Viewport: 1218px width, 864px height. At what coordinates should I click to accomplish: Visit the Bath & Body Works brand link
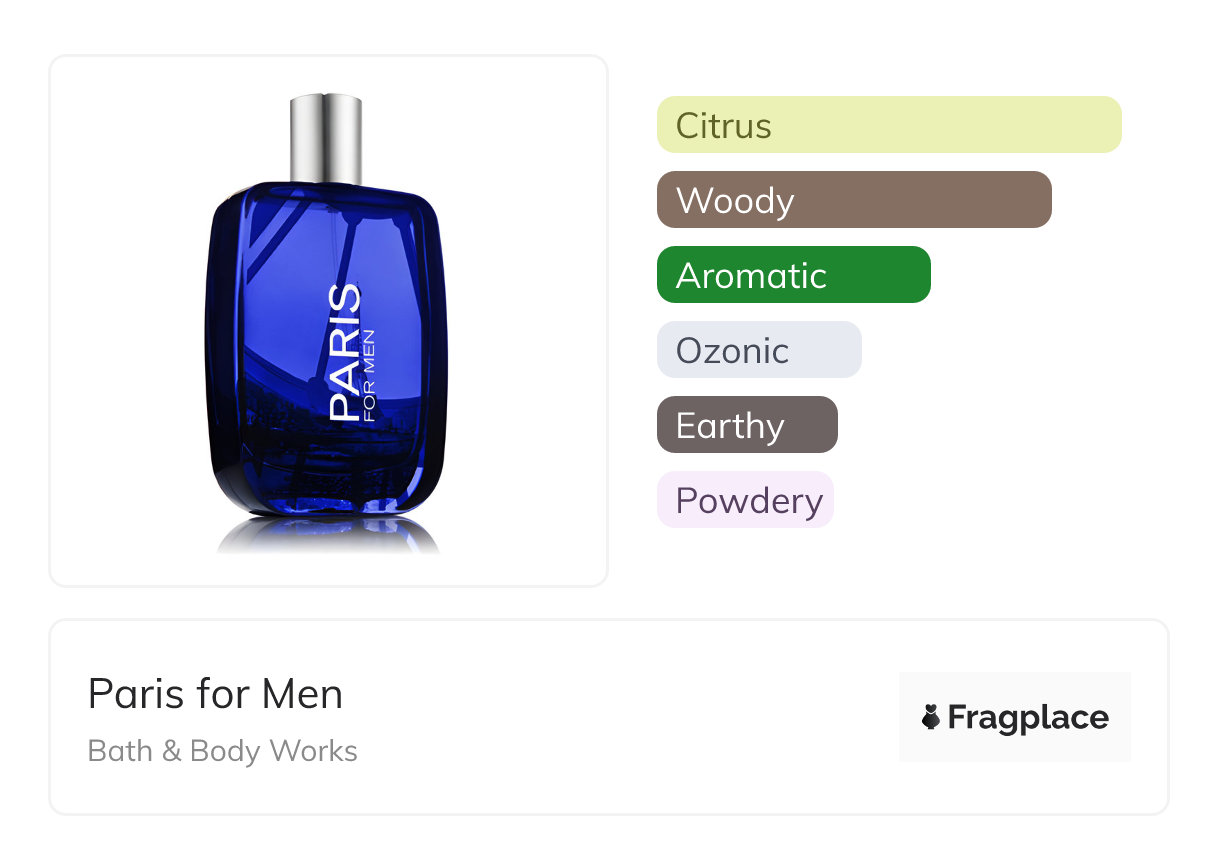pyautogui.click(x=223, y=751)
